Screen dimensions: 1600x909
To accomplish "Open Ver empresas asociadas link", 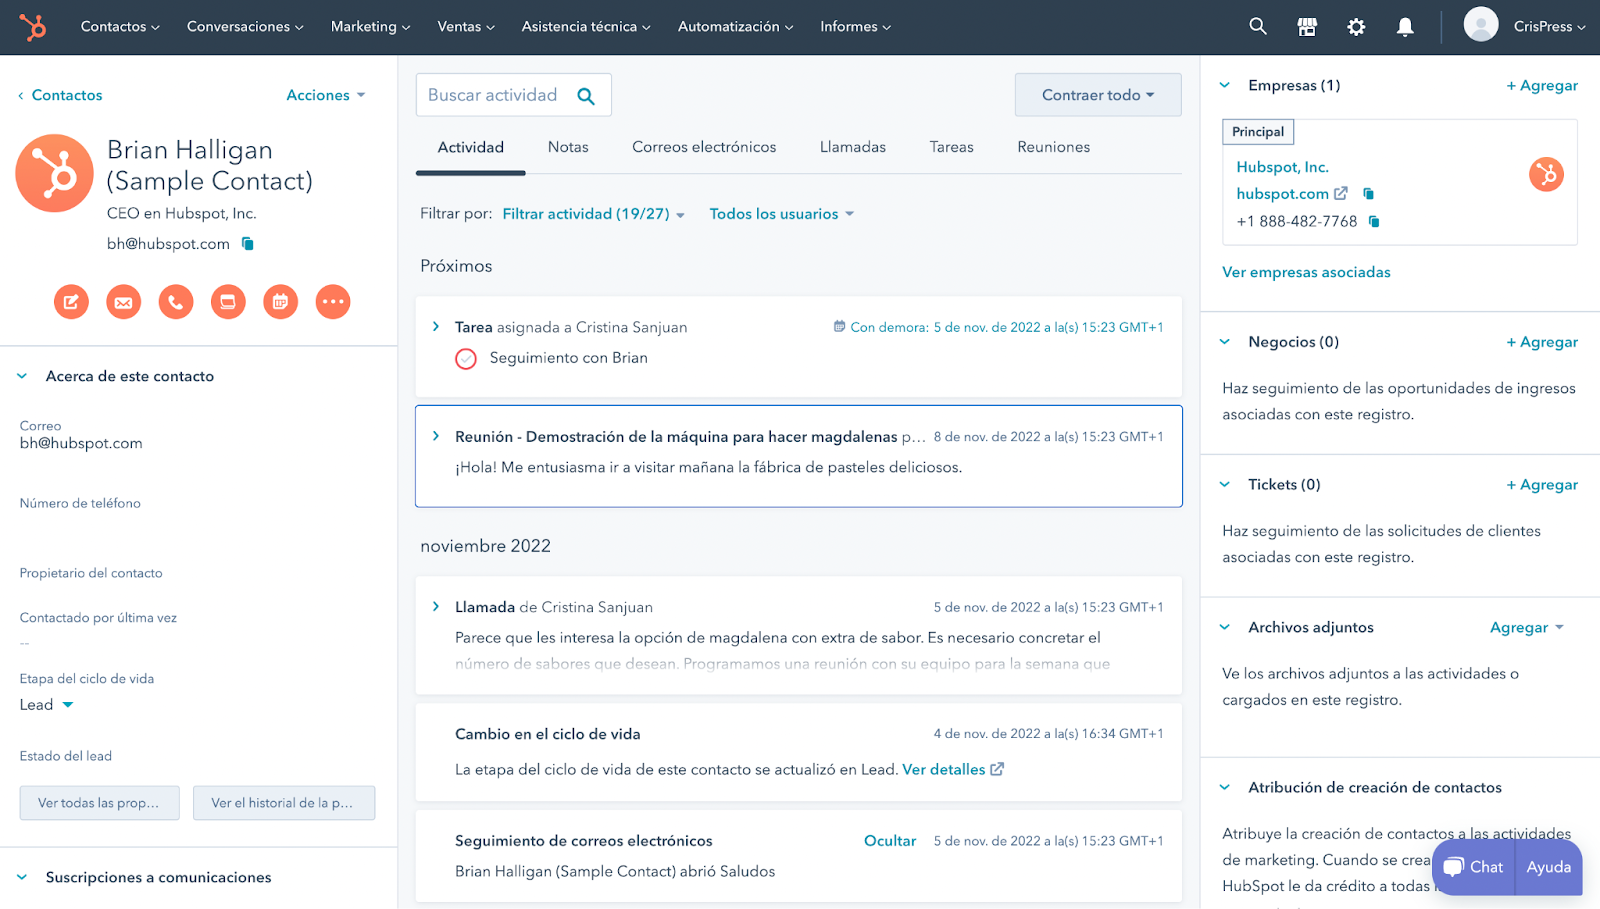I will click(1306, 272).
